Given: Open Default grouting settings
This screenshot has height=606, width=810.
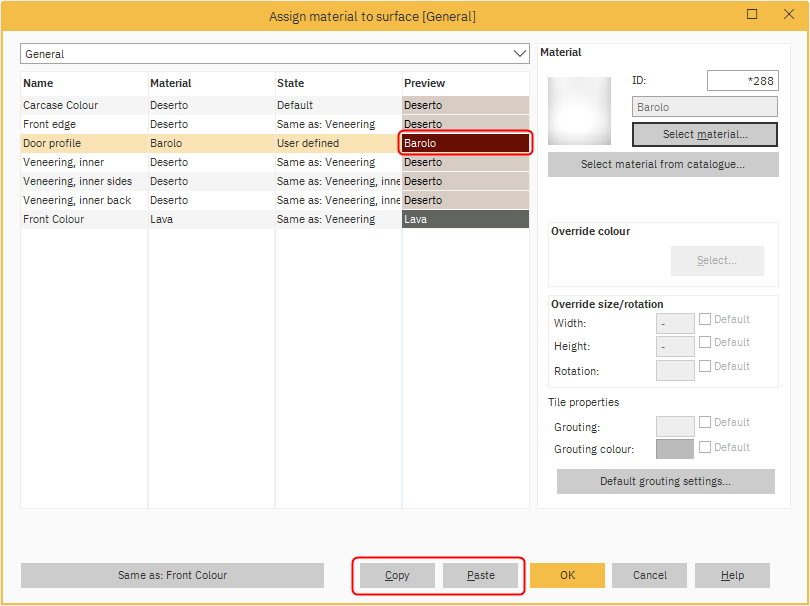Looking at the screenshot, I should [665, 482].
